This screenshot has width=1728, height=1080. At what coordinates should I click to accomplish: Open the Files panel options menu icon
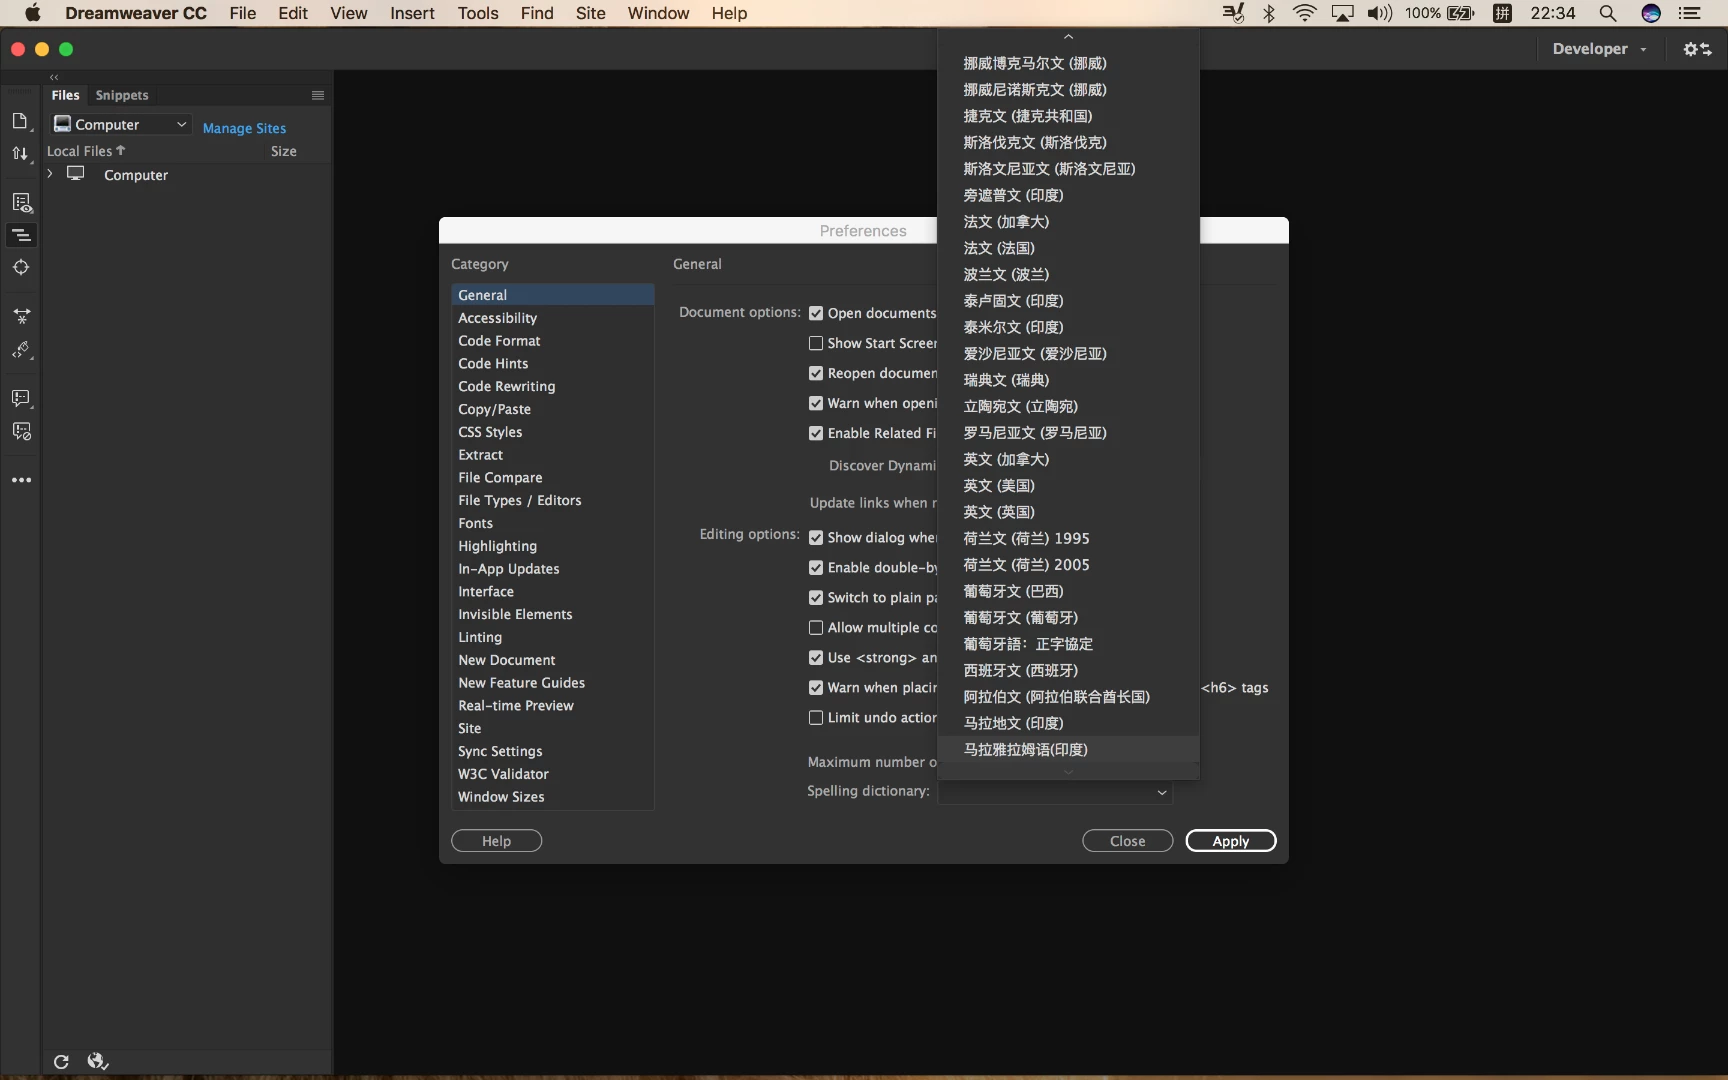click(318, 95)
